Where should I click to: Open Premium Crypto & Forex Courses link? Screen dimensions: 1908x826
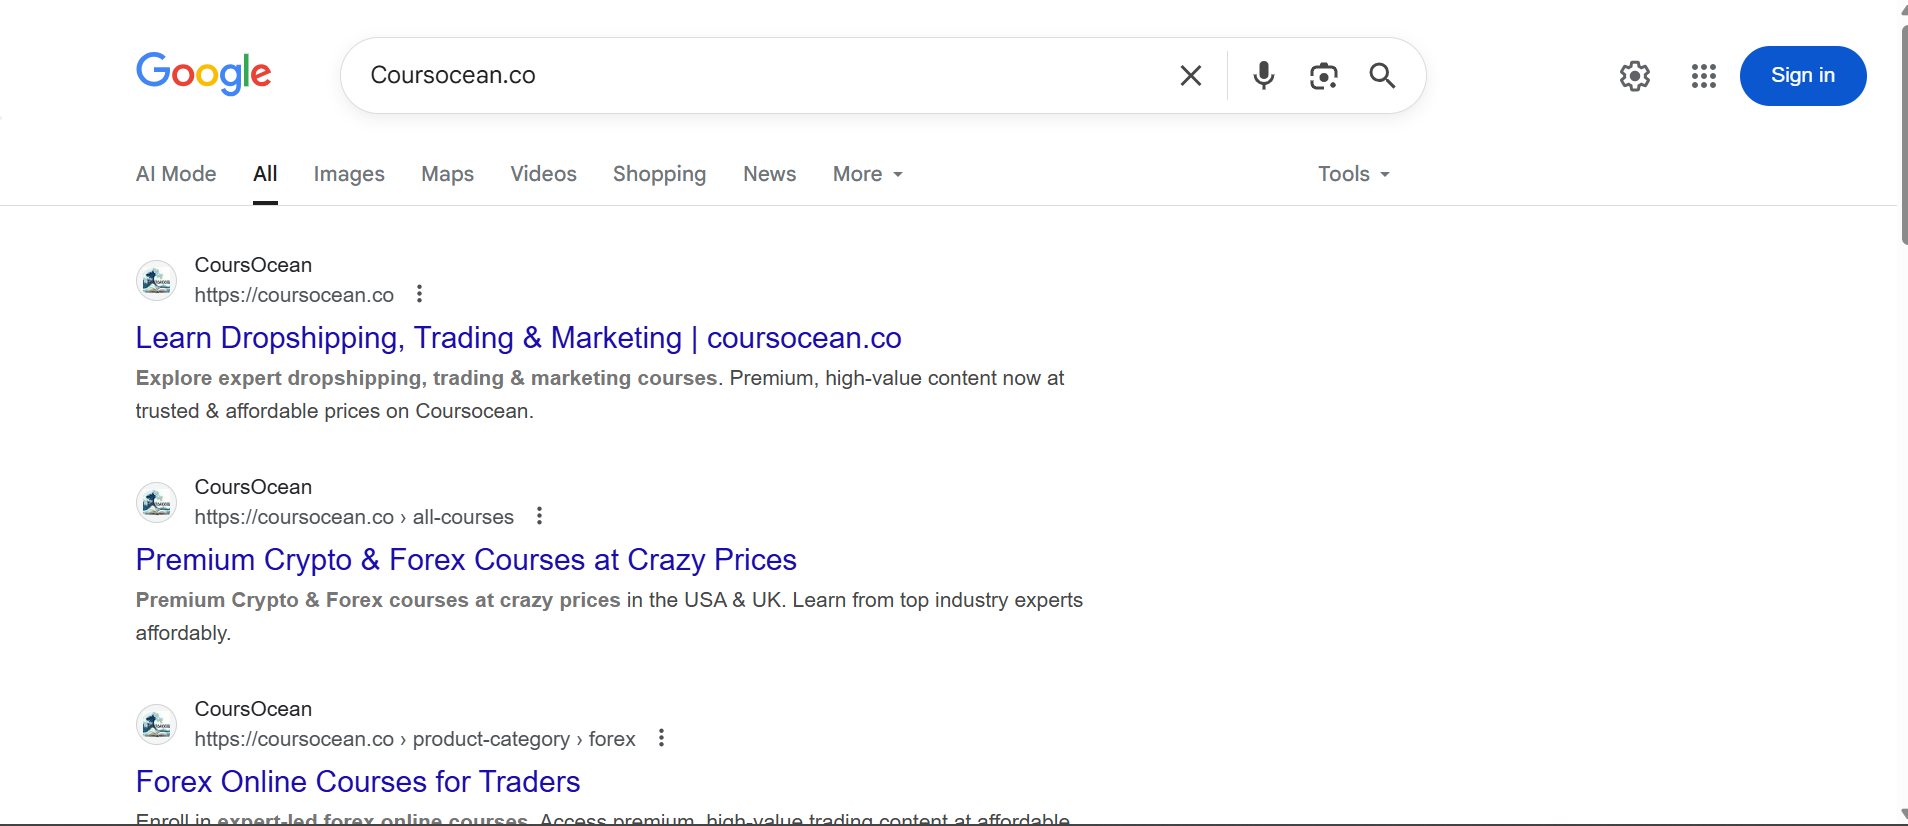pos(466,560)
